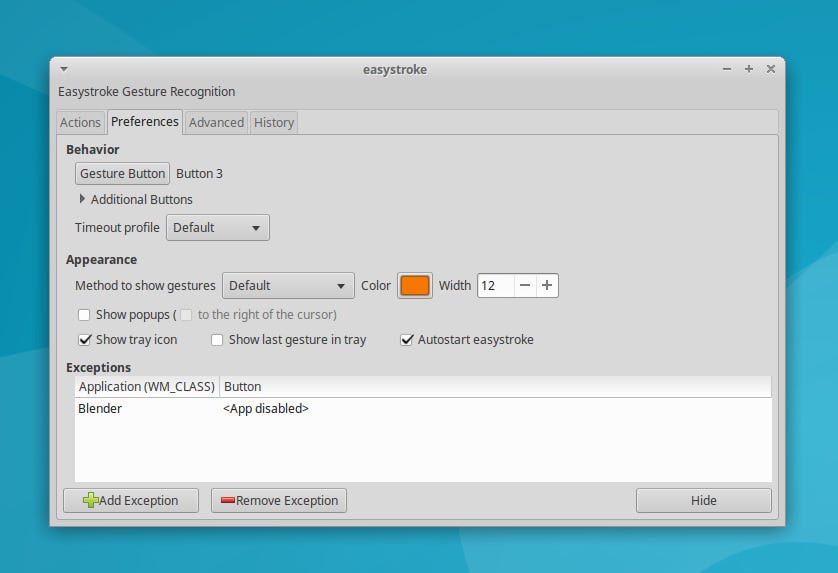
Task: Open the window menu arrow in title bar
Action: pos(64,69)
